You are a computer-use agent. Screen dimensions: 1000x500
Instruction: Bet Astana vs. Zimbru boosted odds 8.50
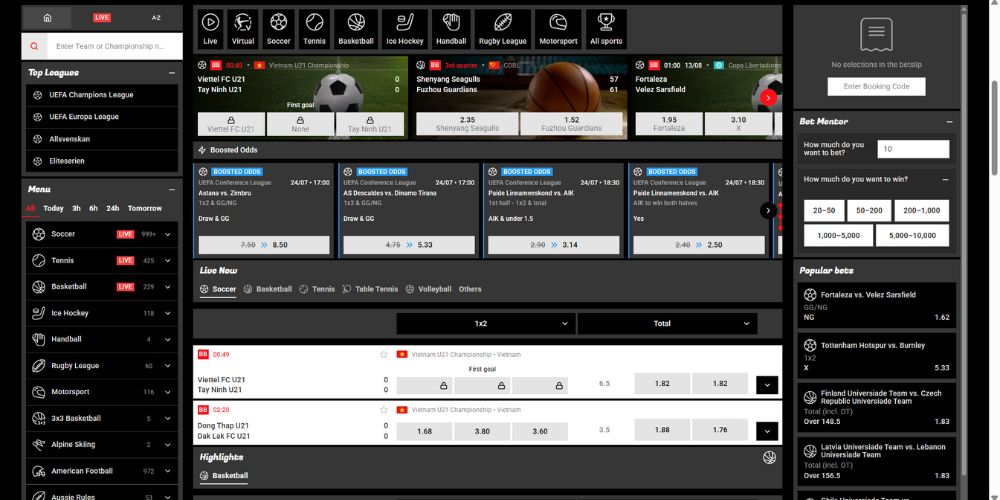coord(264,245)
